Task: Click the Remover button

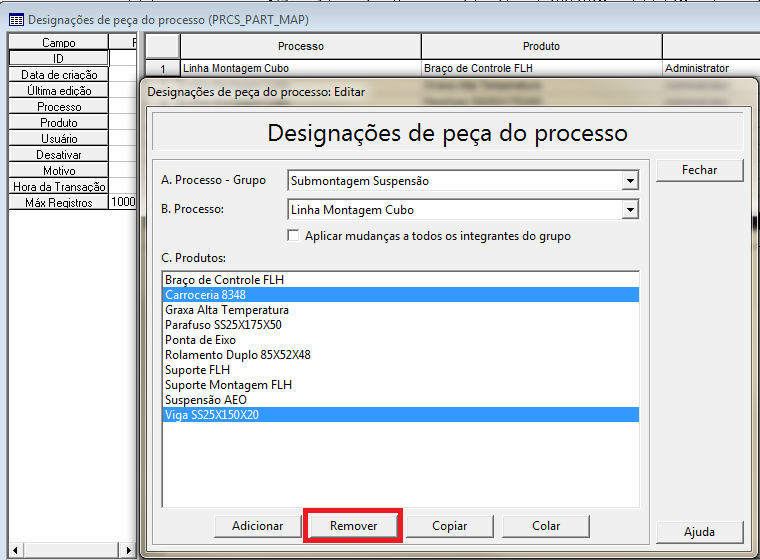Action: point(353,526)
